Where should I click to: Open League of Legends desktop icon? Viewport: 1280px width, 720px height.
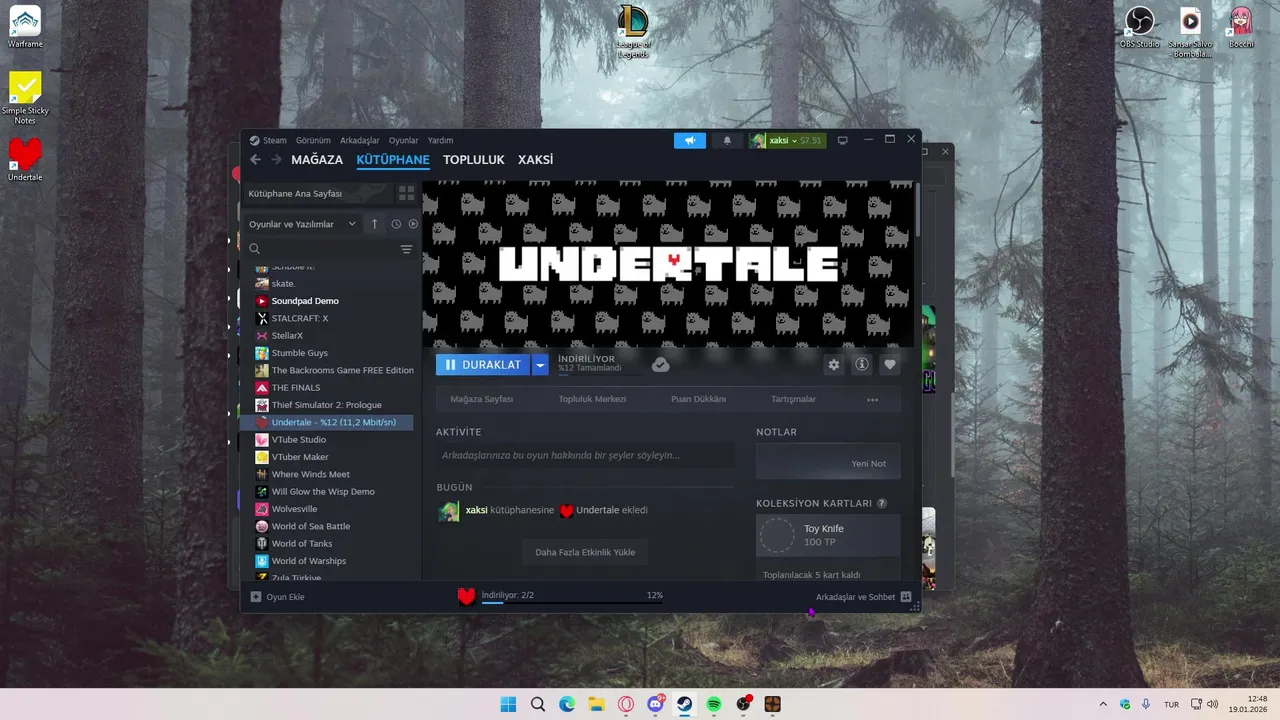(633, 31)
